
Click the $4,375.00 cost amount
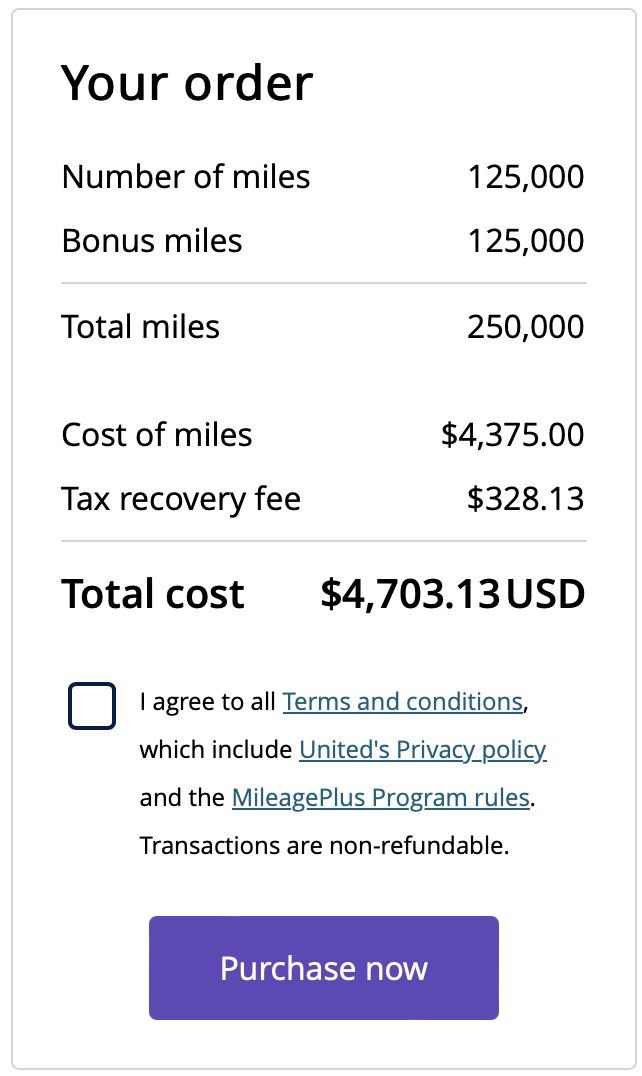pyautogui.click(x=512, y=435)
